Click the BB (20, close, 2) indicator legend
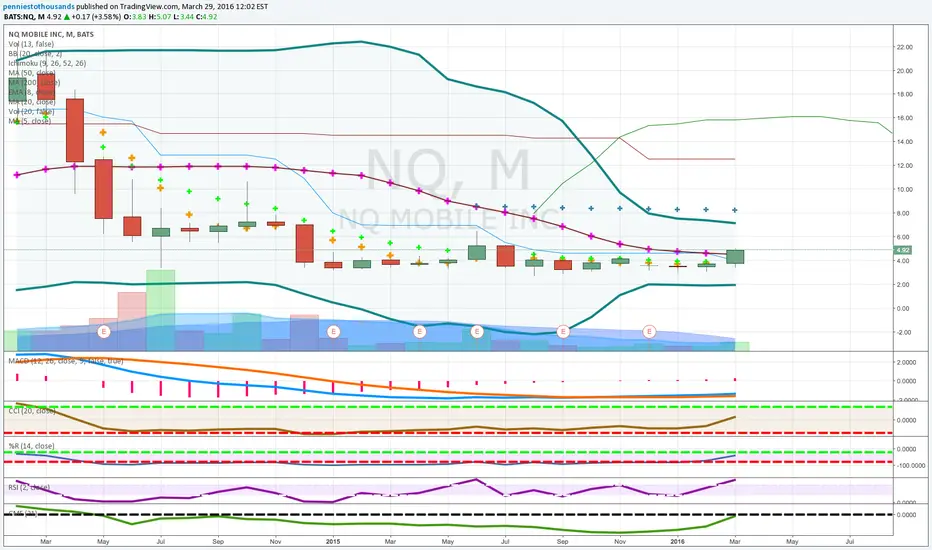The image size is (932, 550). coord(35,54)
